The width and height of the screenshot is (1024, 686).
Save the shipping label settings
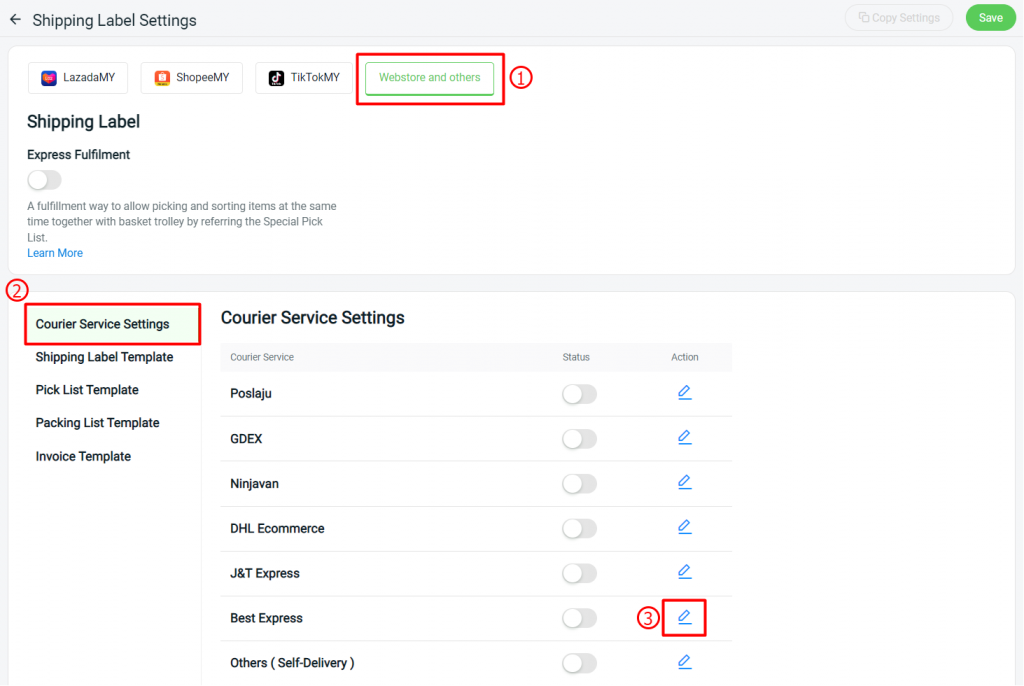990,17
